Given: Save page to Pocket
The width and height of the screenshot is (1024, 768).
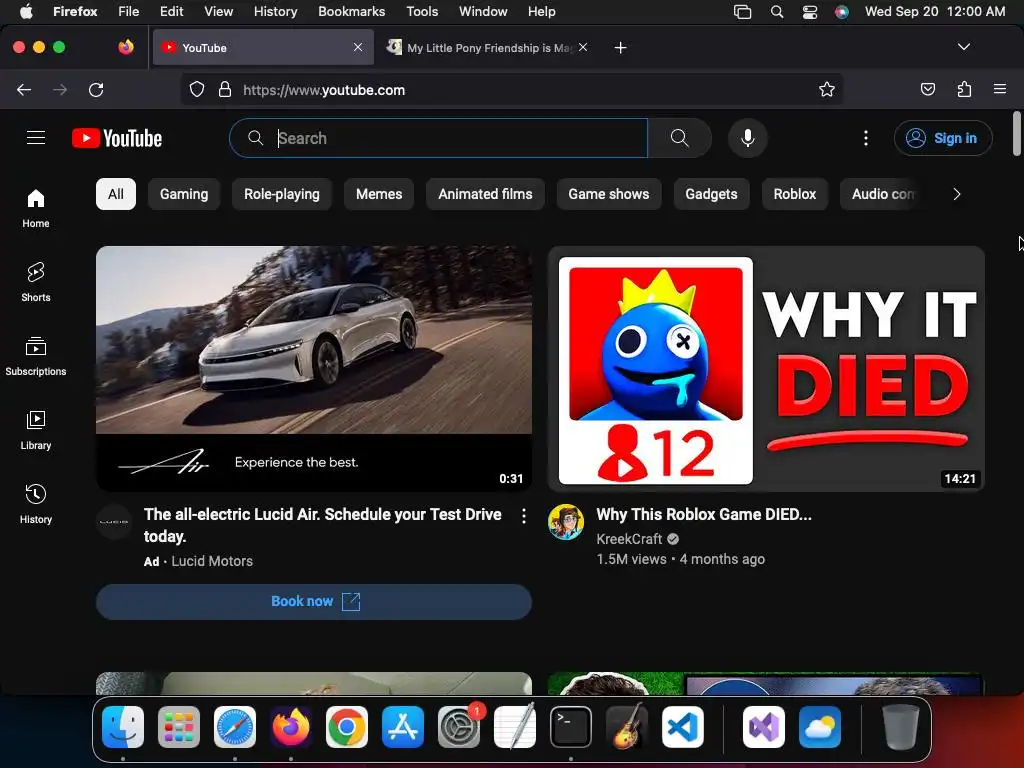Looking at the screenshot, I should pyautogui.click(x=927, y=89).
